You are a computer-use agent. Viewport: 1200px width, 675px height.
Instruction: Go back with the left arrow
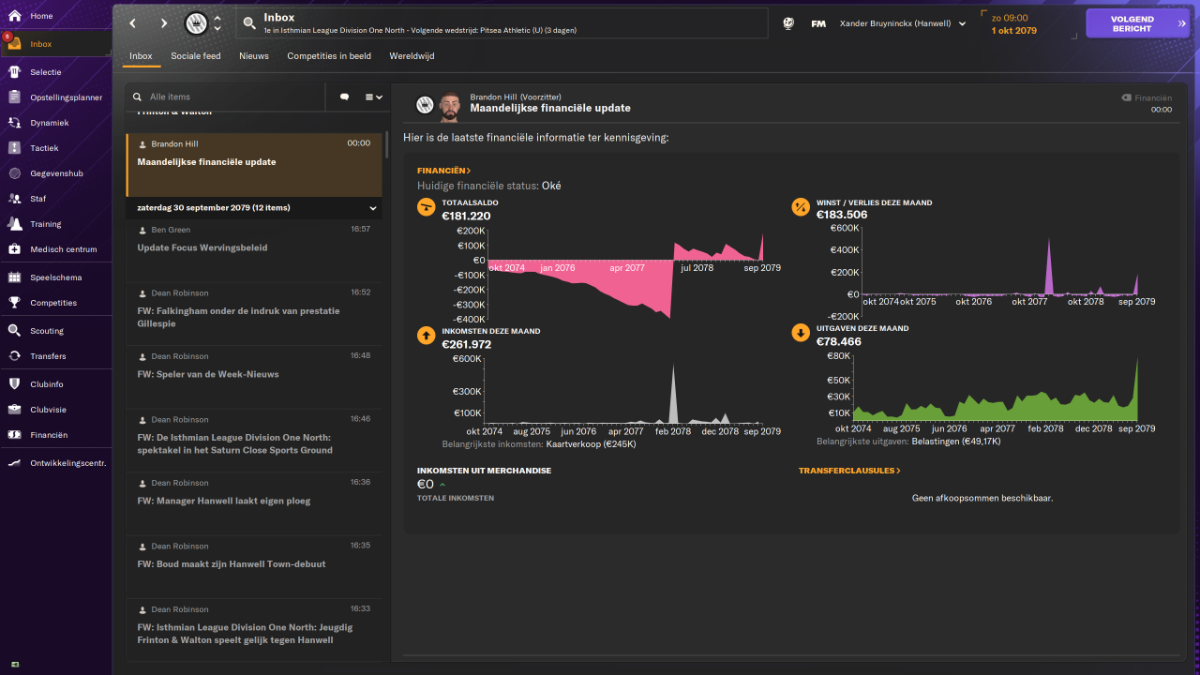pos(133,23)
